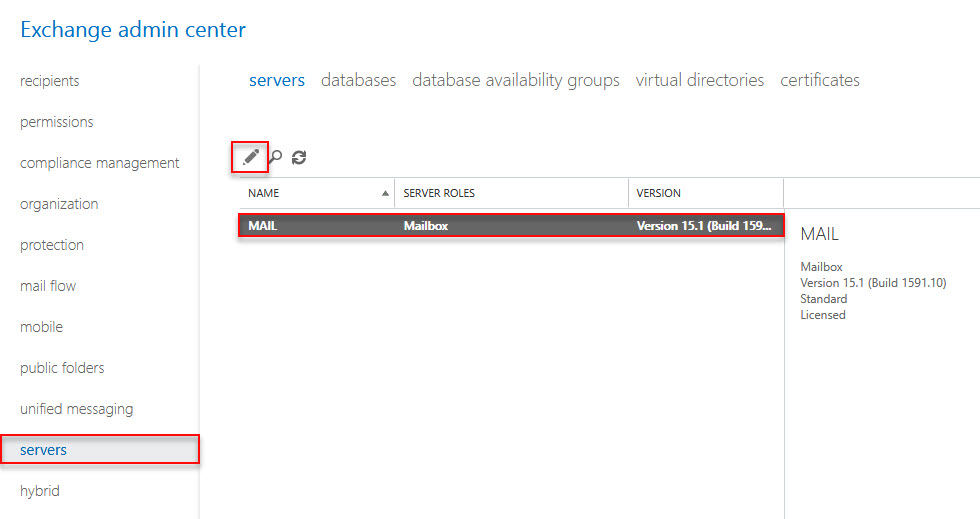Viewport: 980px width, 519px height.
Task: Select the MAIL server name cell
Action: coord(262,226)
